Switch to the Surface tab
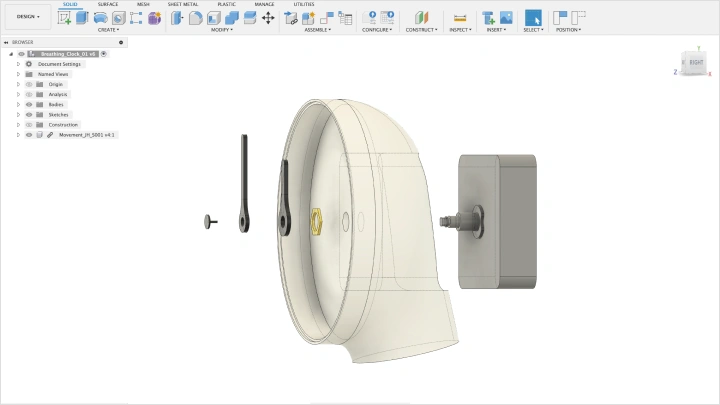This screenshot has height=405, width=720. point(107,4)
